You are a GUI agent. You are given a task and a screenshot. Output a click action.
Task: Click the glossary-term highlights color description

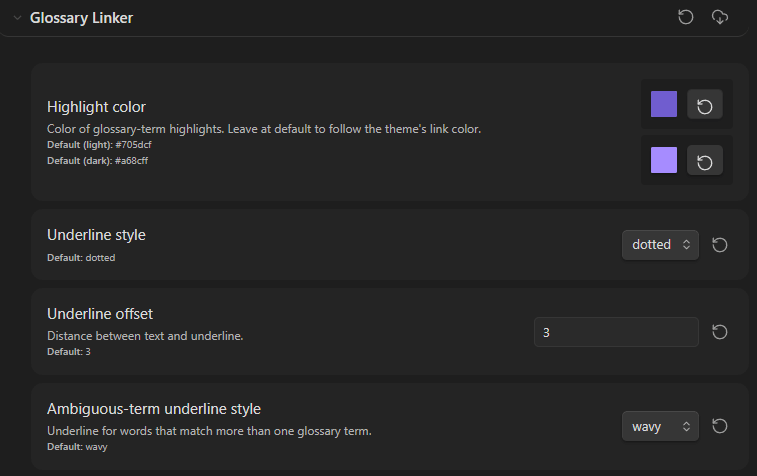[x=264, y=129]
